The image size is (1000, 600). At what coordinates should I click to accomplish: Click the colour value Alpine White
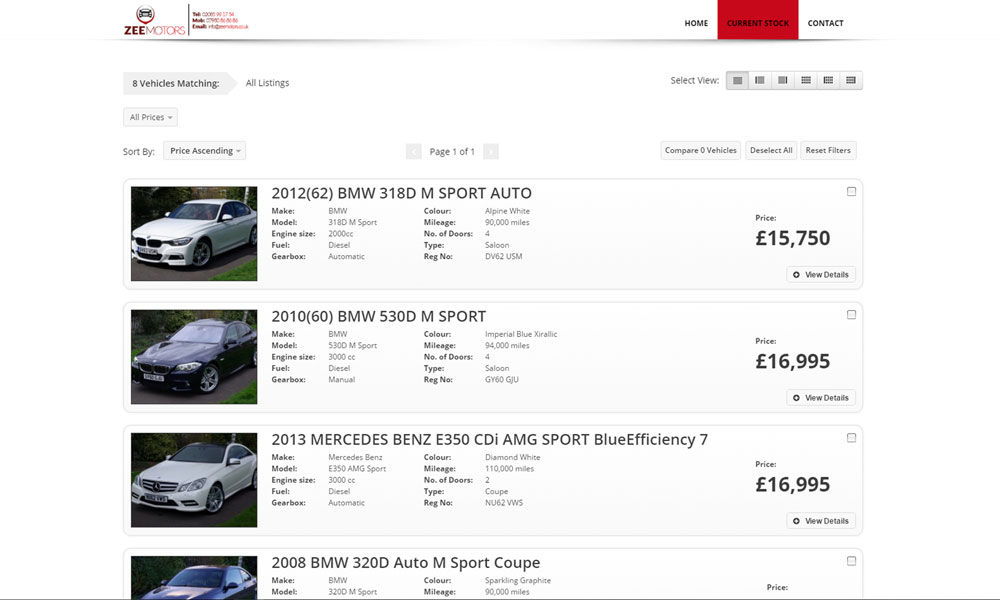(x=507, y=211)
